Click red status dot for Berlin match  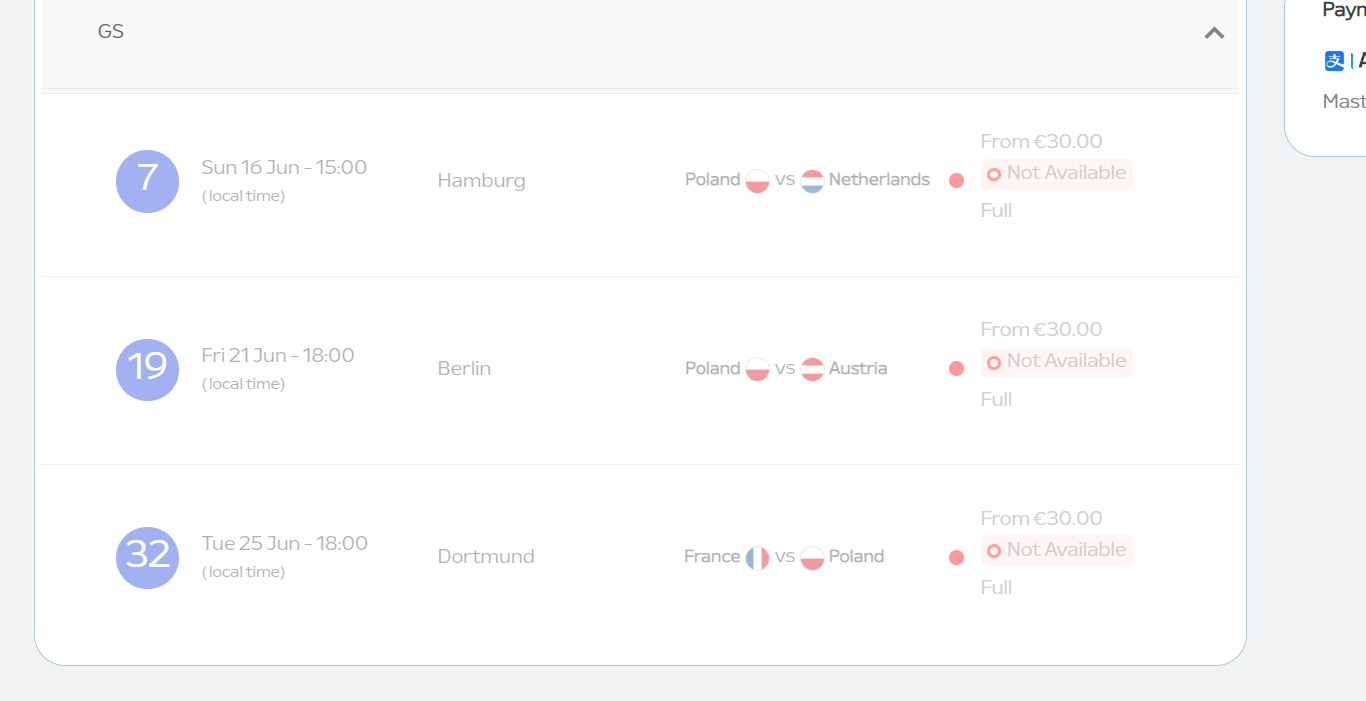pos(956,369)
